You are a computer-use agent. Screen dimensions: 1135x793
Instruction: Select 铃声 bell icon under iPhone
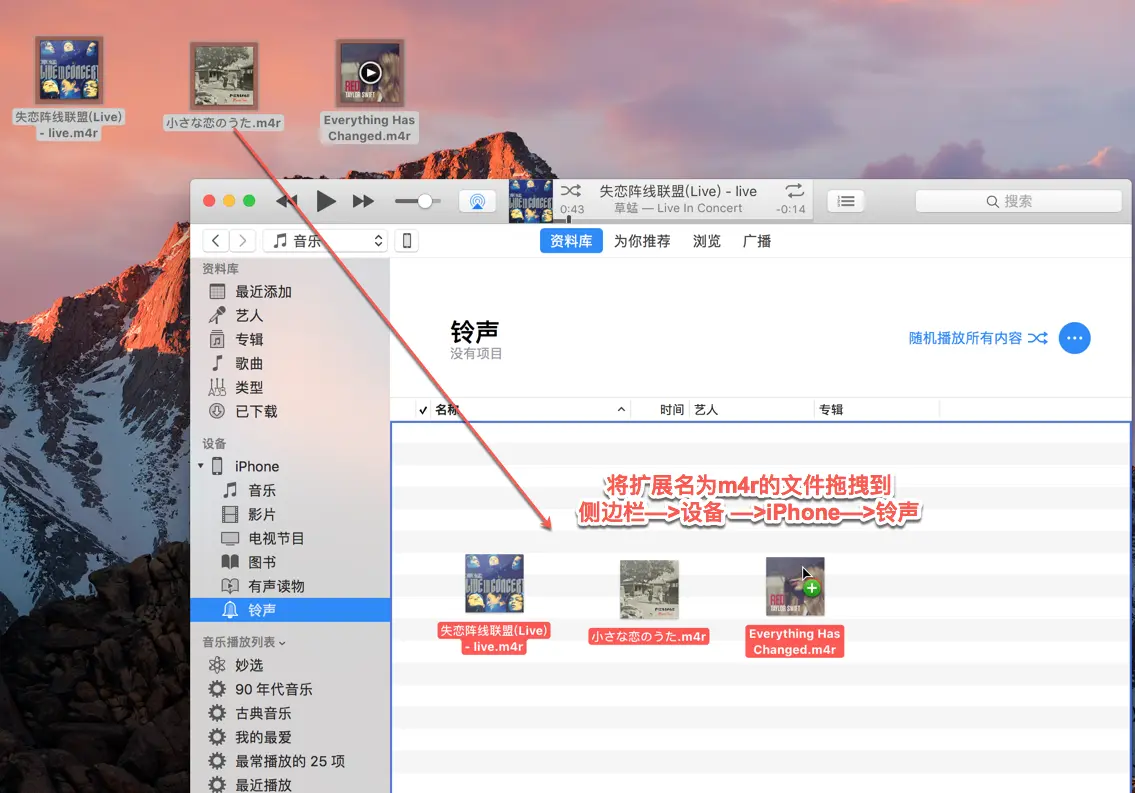coord(232,610)
